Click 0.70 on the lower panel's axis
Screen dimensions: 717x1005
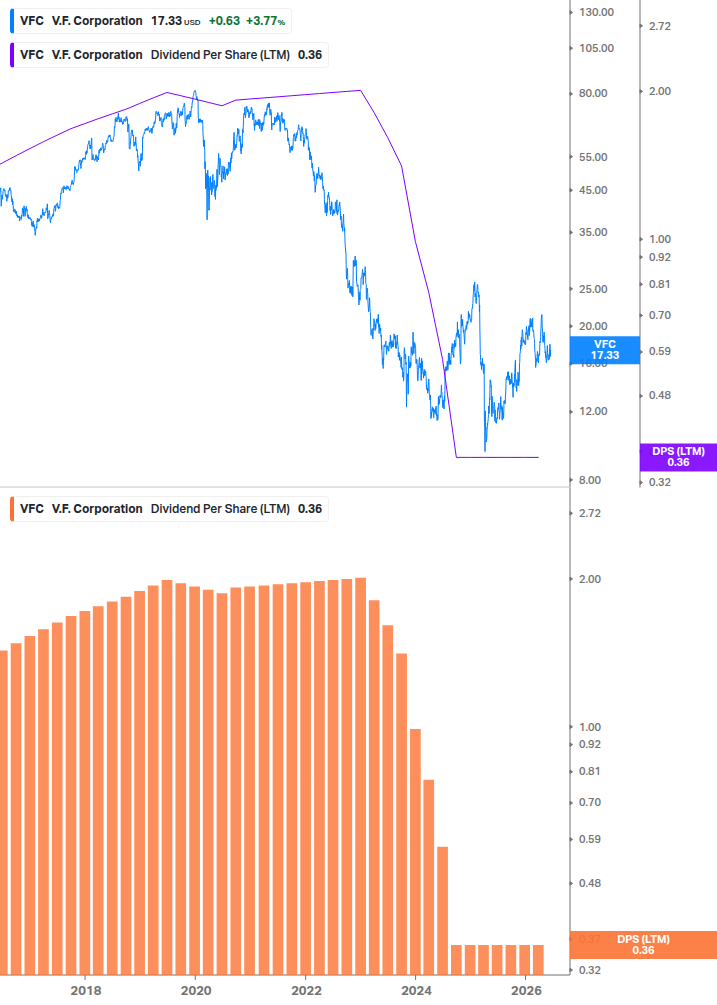coord(590,802)
